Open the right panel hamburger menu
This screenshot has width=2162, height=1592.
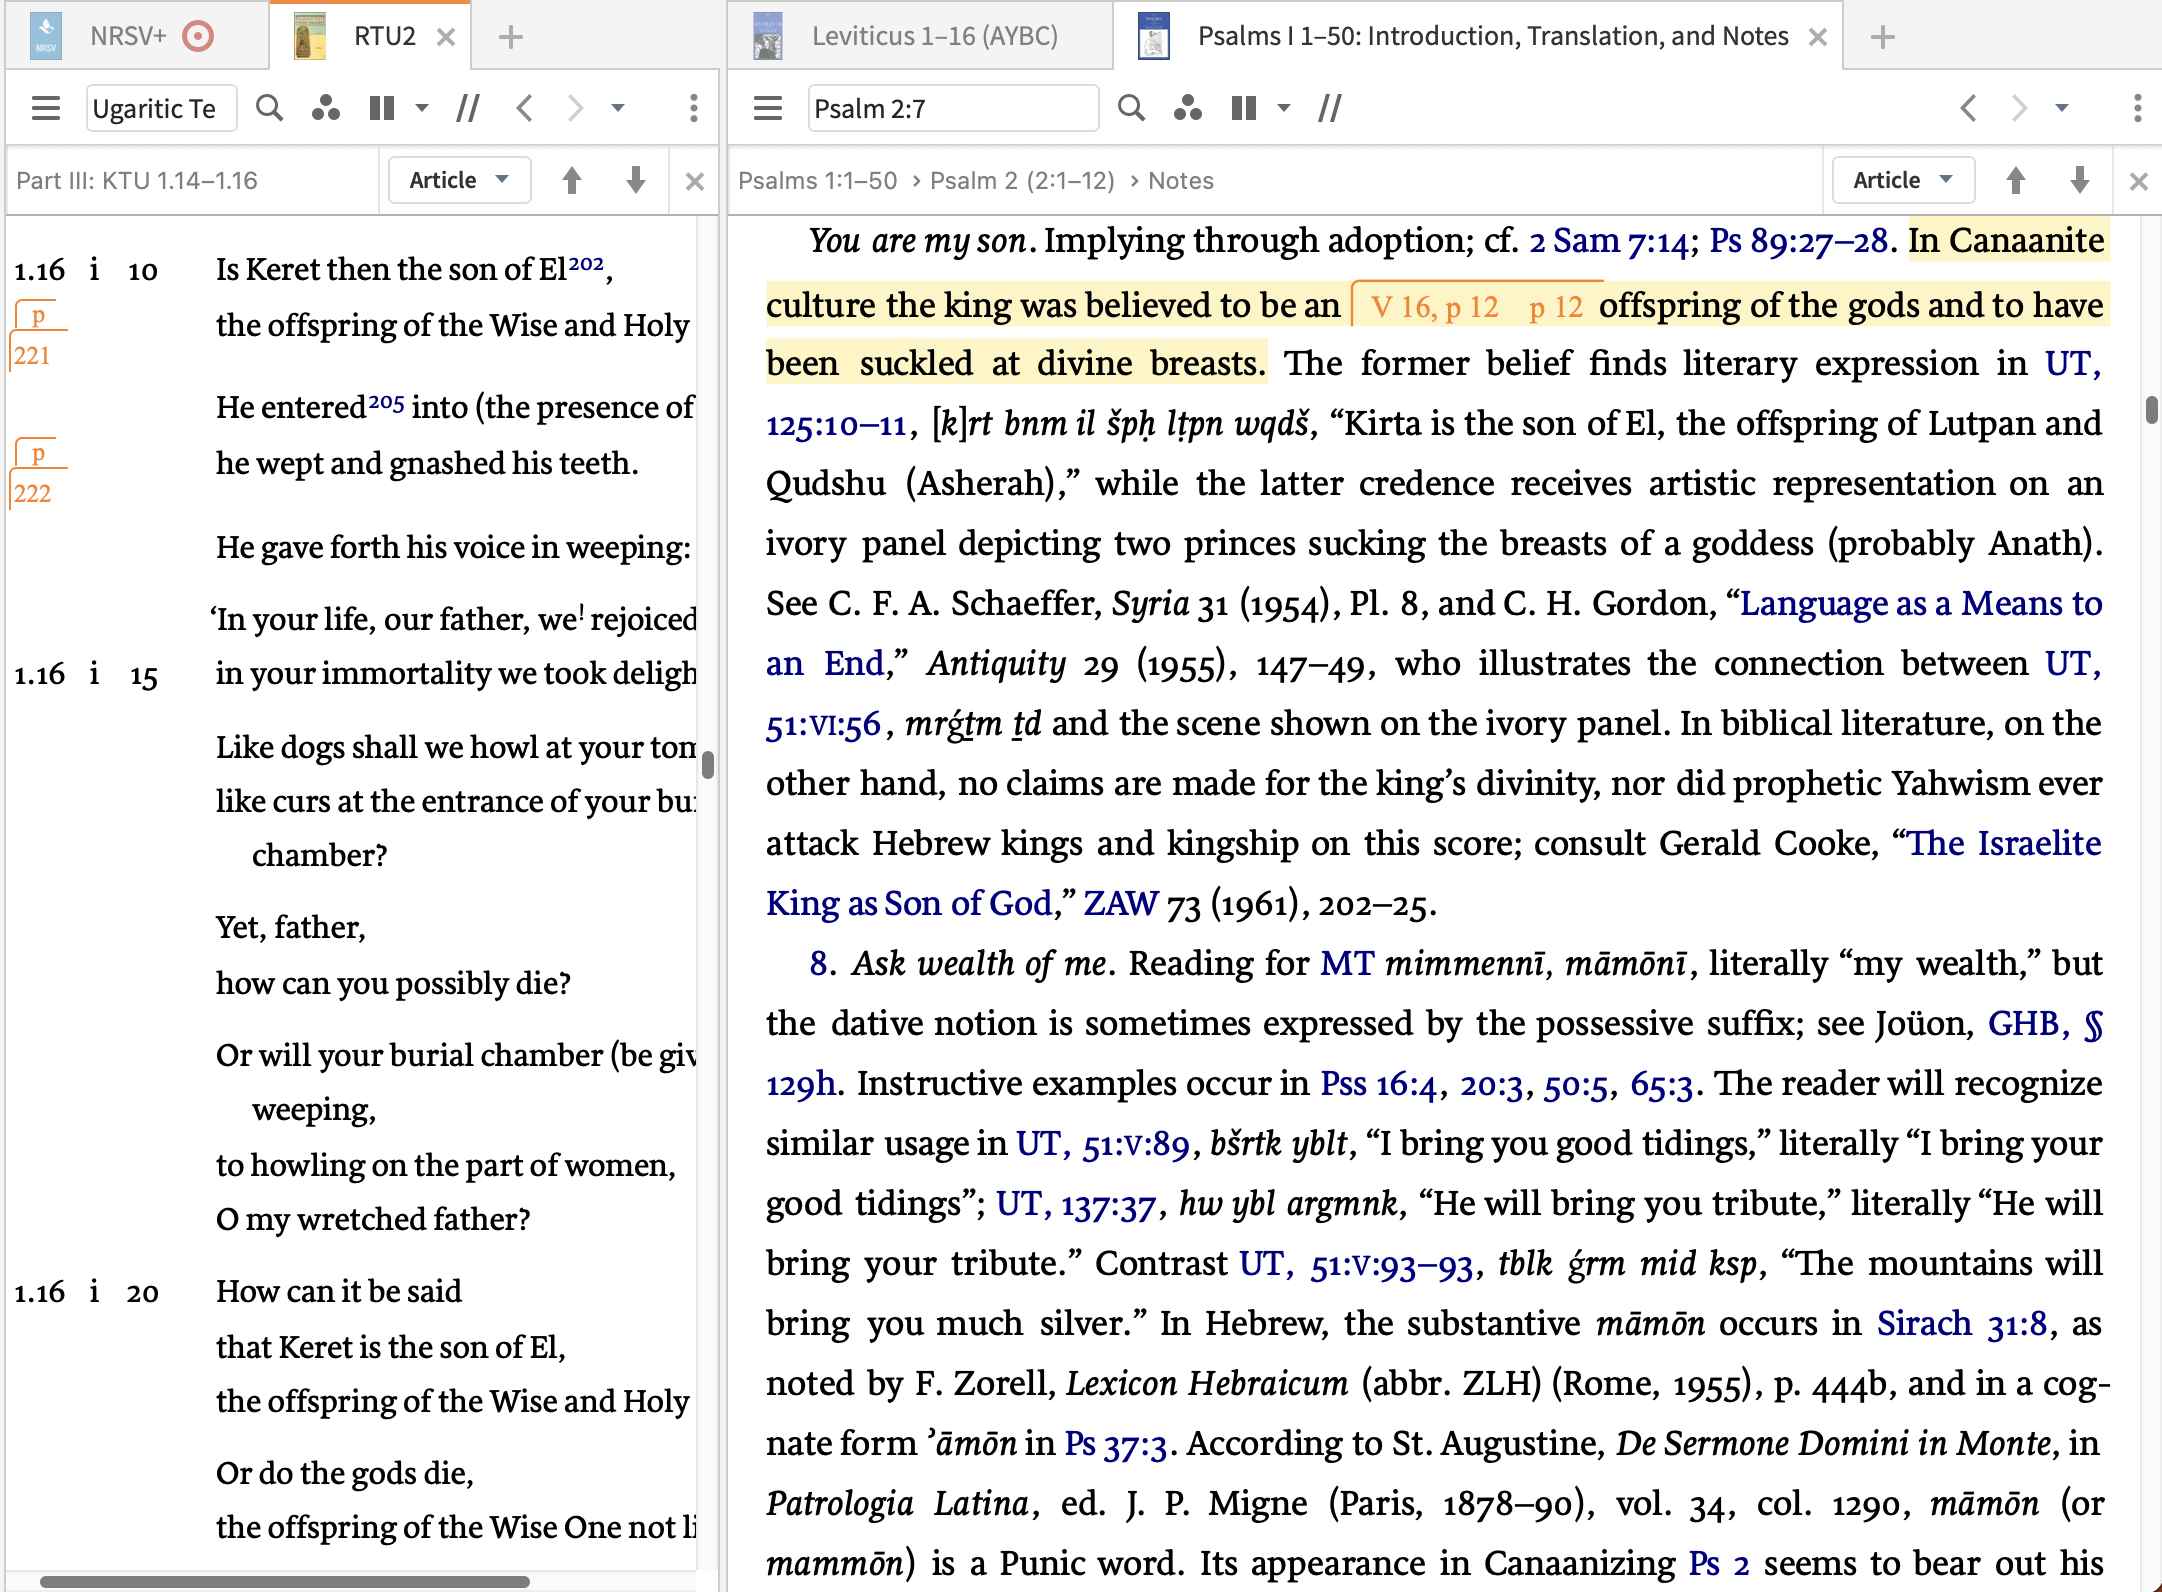click(x=768, y=108)
